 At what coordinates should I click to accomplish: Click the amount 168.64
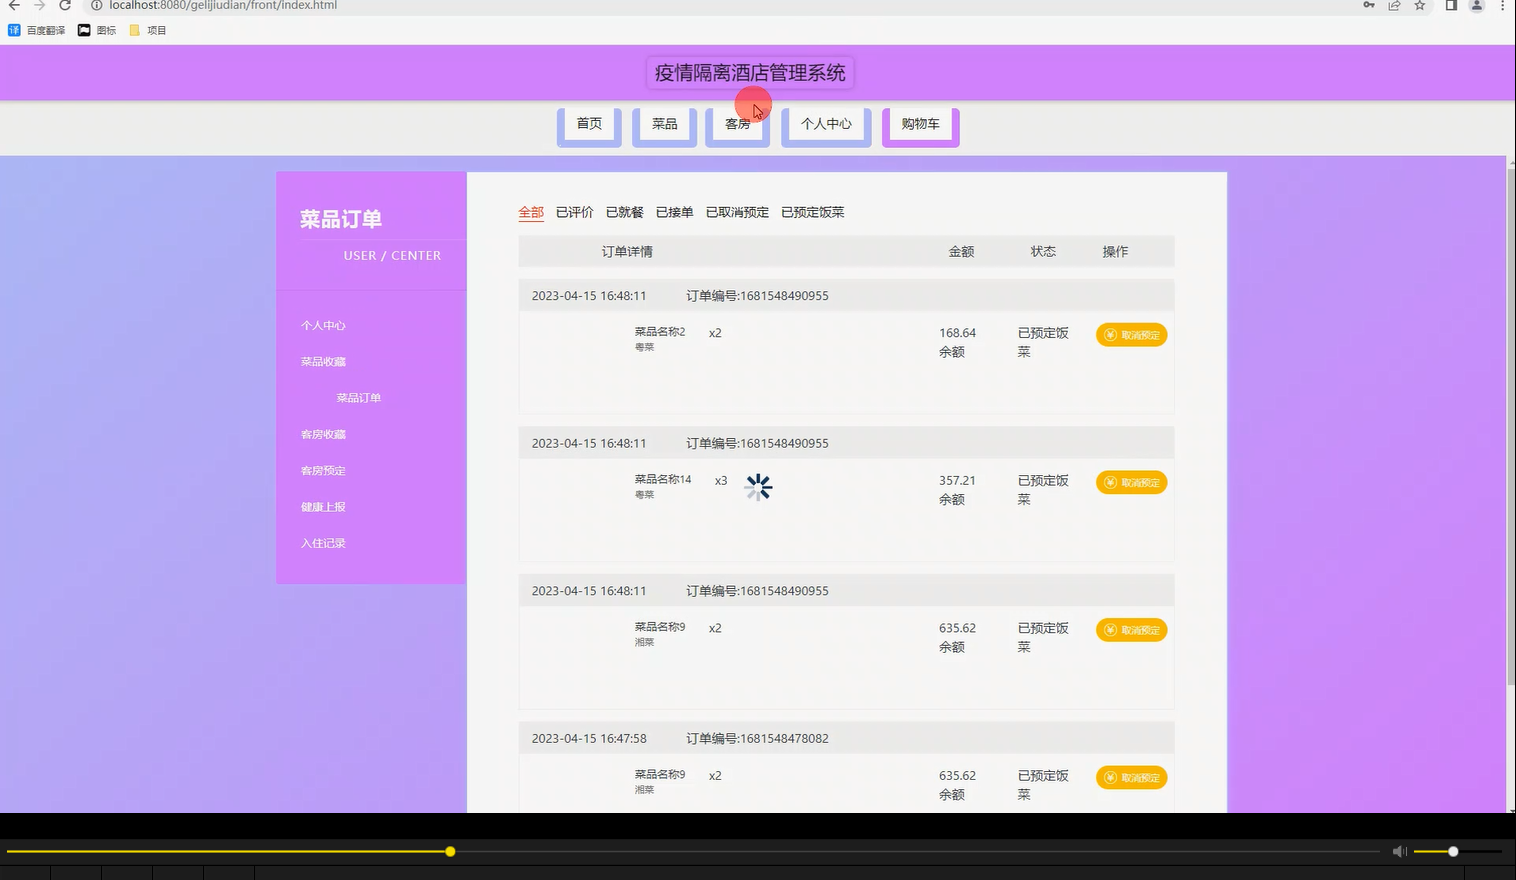[957, 333]
